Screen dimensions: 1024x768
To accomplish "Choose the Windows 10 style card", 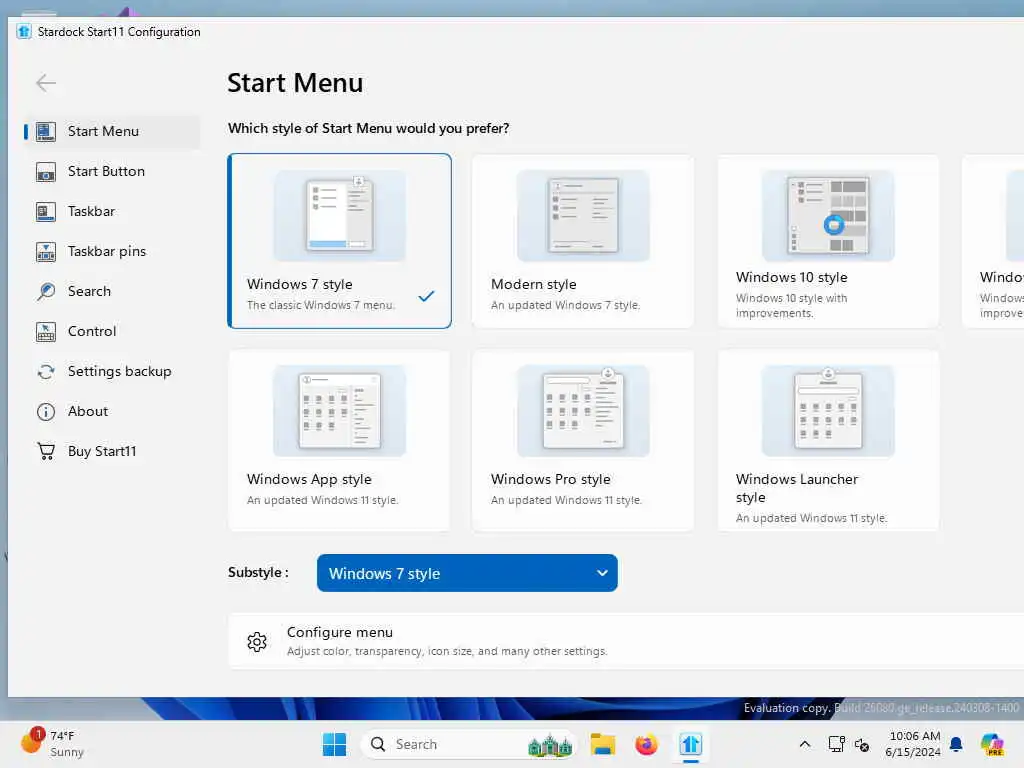I will pos(828,241).
